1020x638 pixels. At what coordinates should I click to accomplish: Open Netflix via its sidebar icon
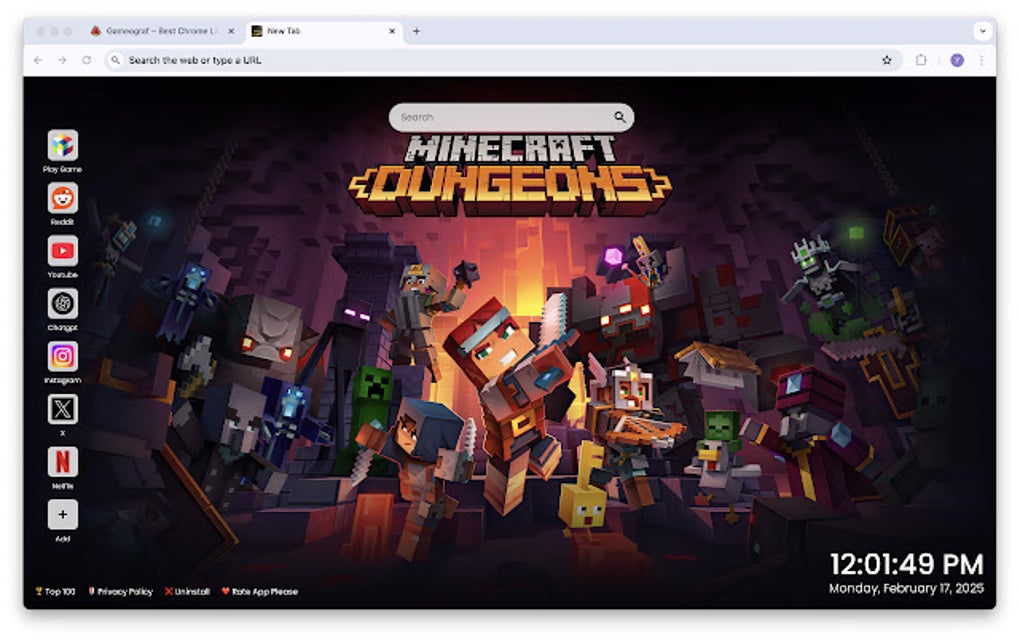62,462
